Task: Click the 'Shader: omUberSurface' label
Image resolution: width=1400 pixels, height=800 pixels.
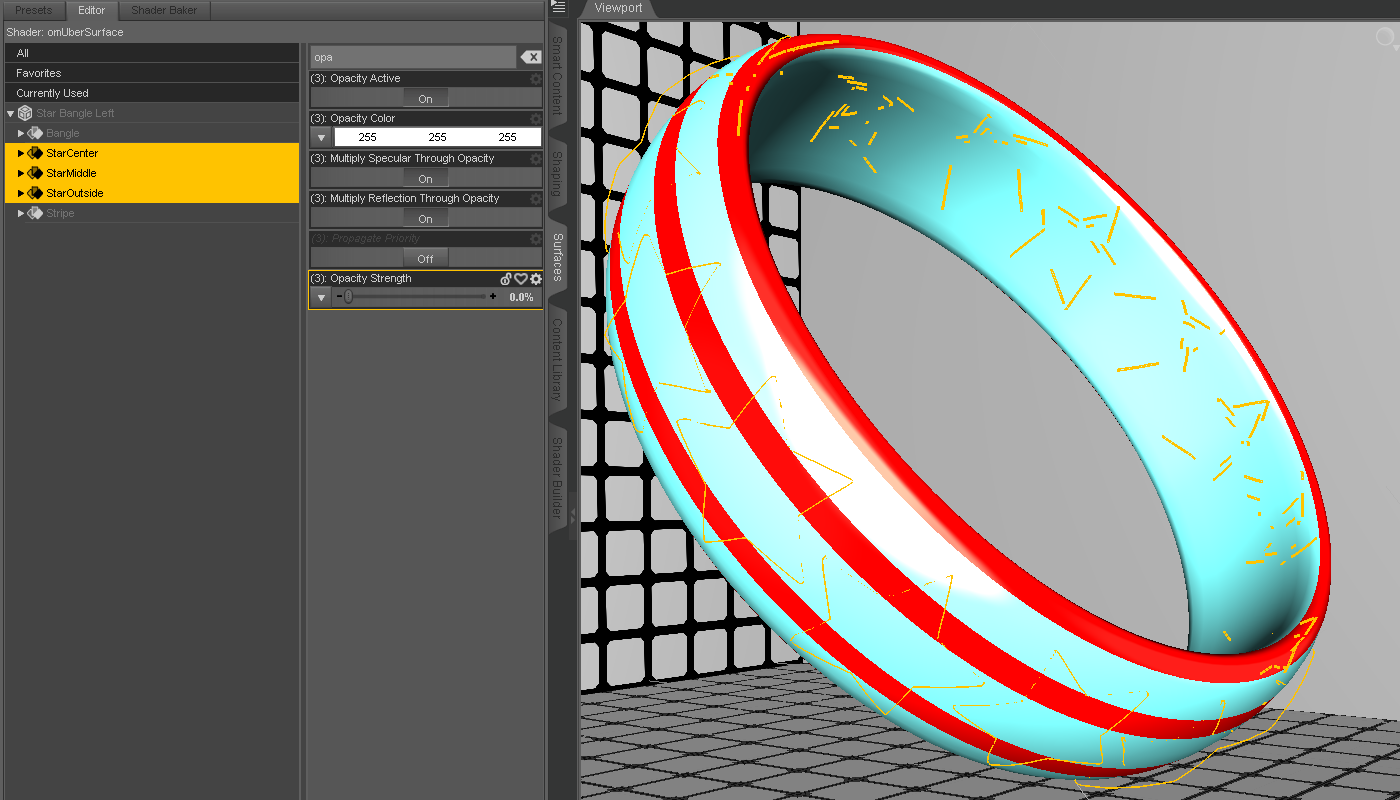Action: (65, 33)
